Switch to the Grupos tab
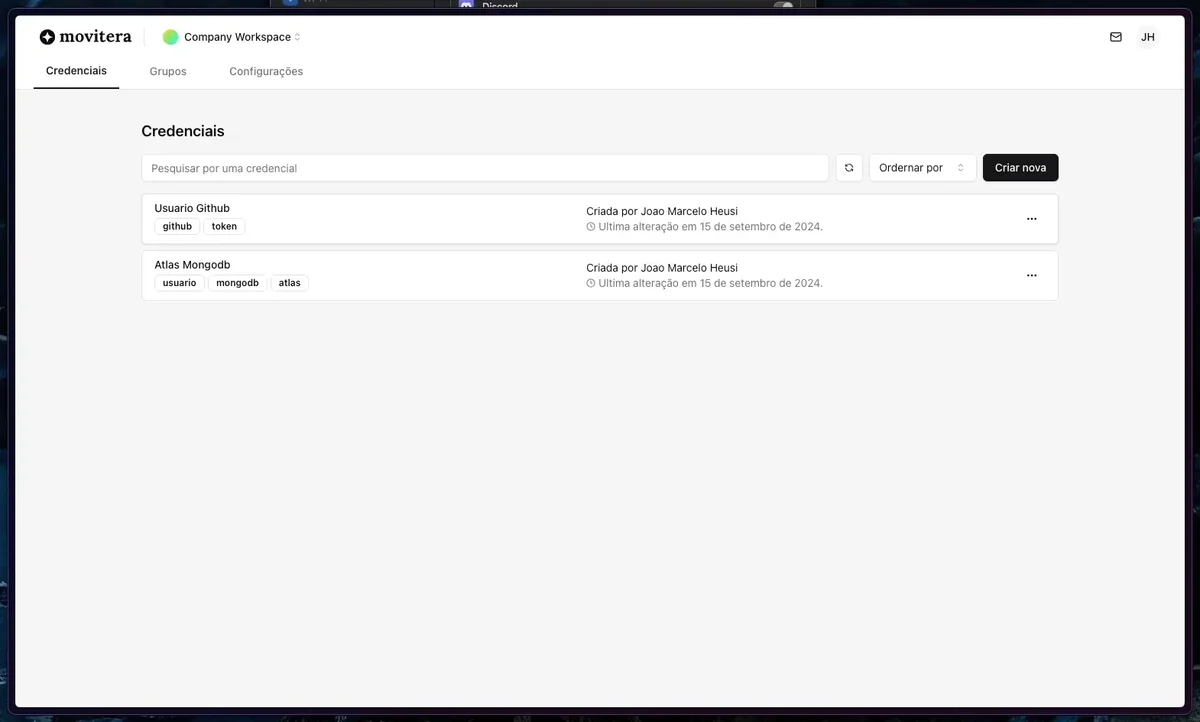The image size is (1200, 722). [x=167, y=71]
